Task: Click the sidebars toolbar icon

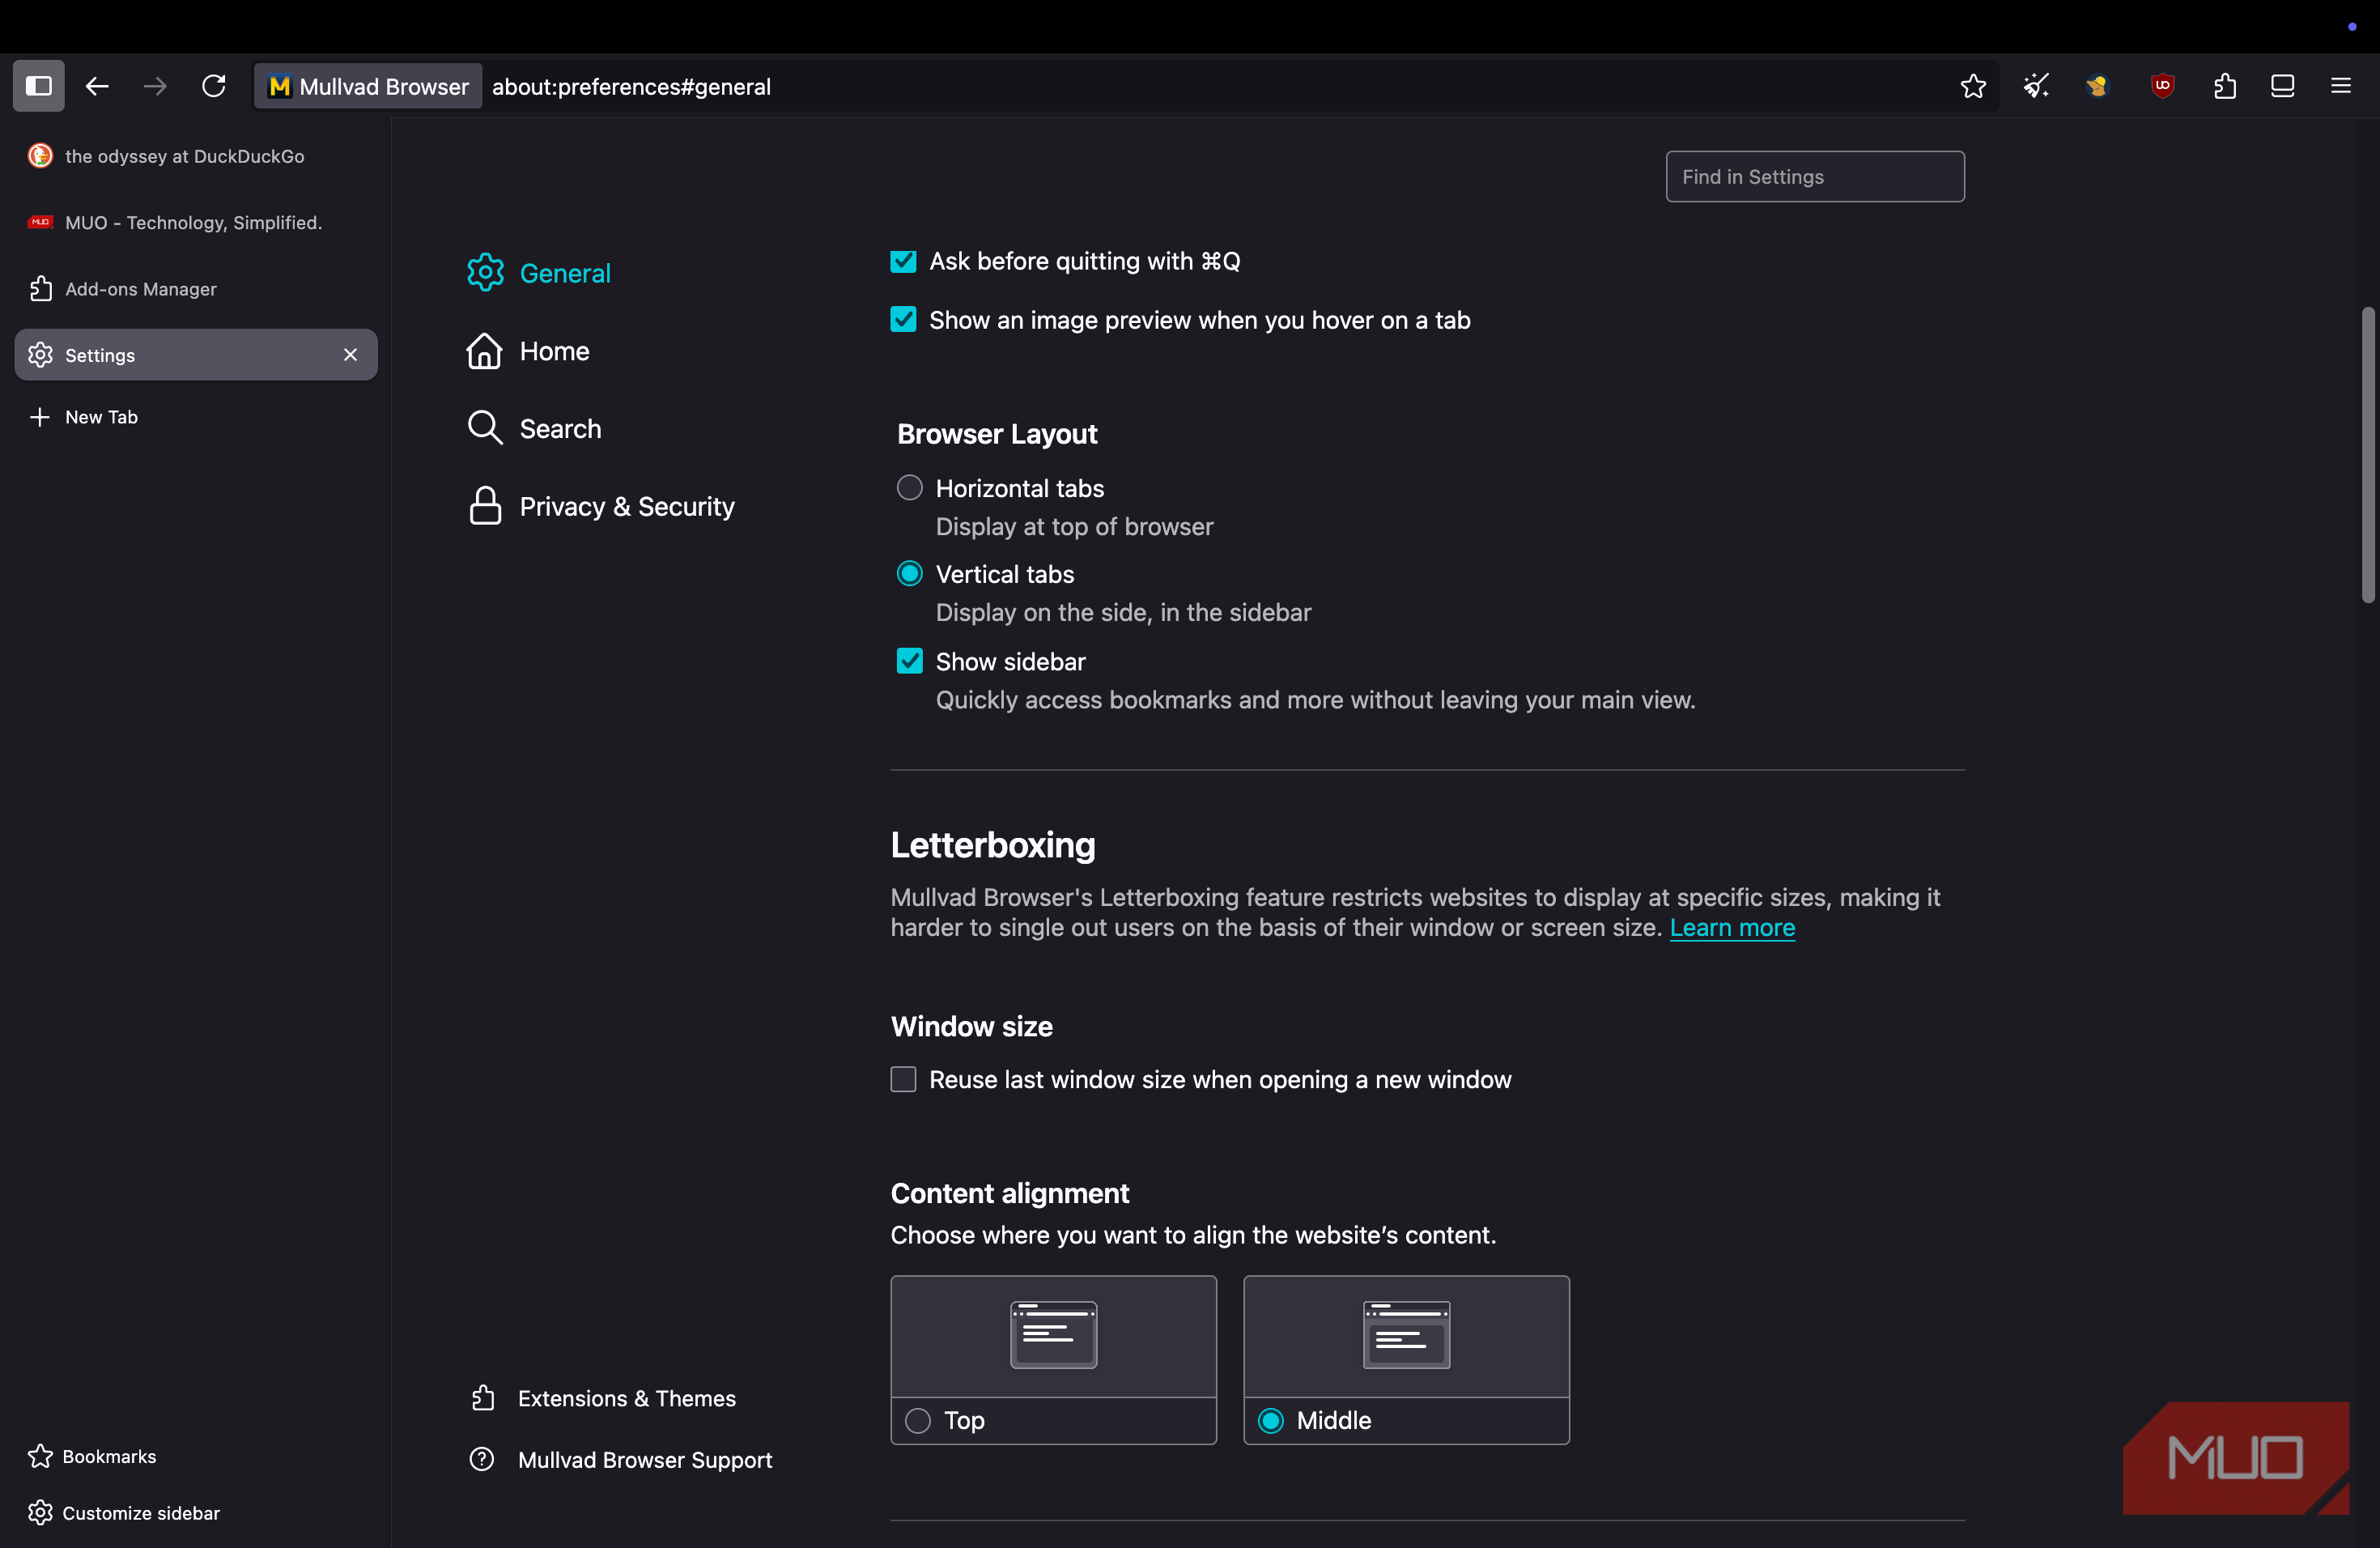Action: click(x=2282, y=86)
